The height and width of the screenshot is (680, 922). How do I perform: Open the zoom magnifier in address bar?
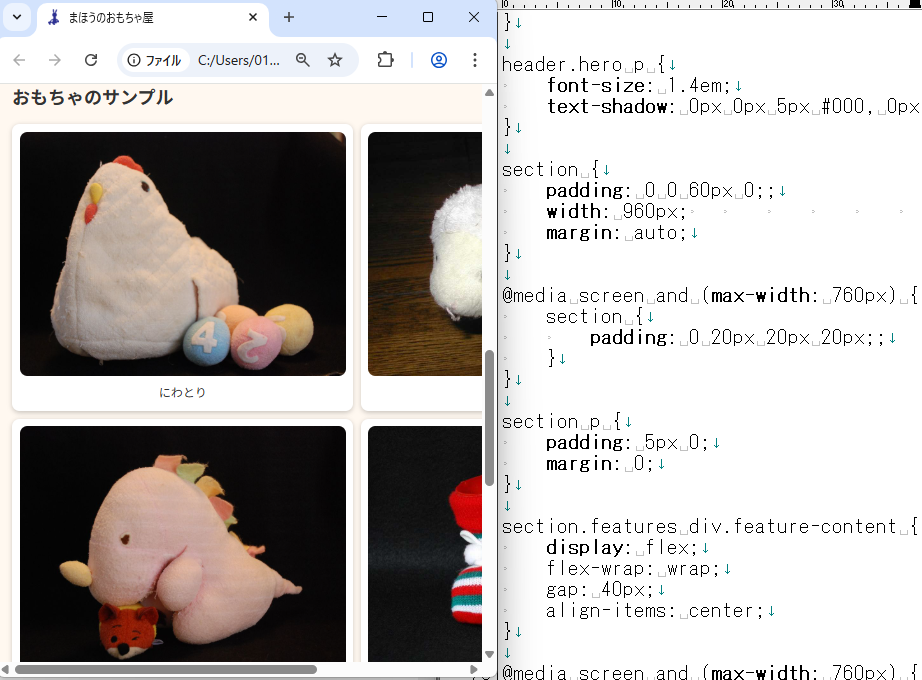pos(303,60)
